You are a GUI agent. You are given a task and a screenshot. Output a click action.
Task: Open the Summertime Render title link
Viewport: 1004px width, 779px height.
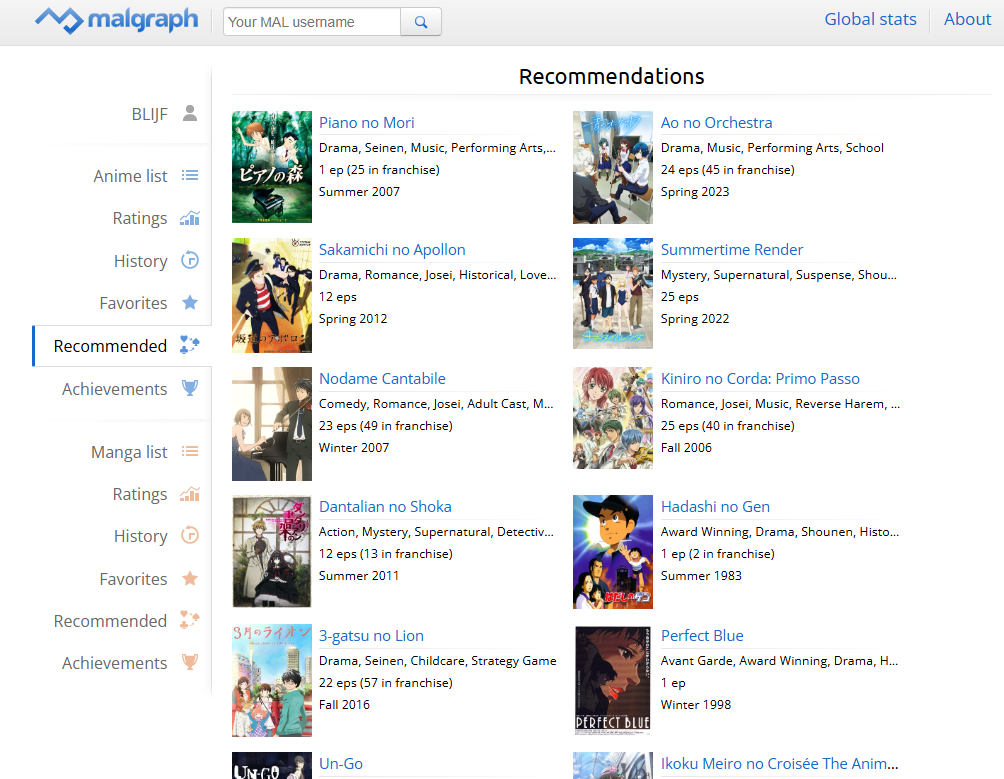tap(731, 250)
